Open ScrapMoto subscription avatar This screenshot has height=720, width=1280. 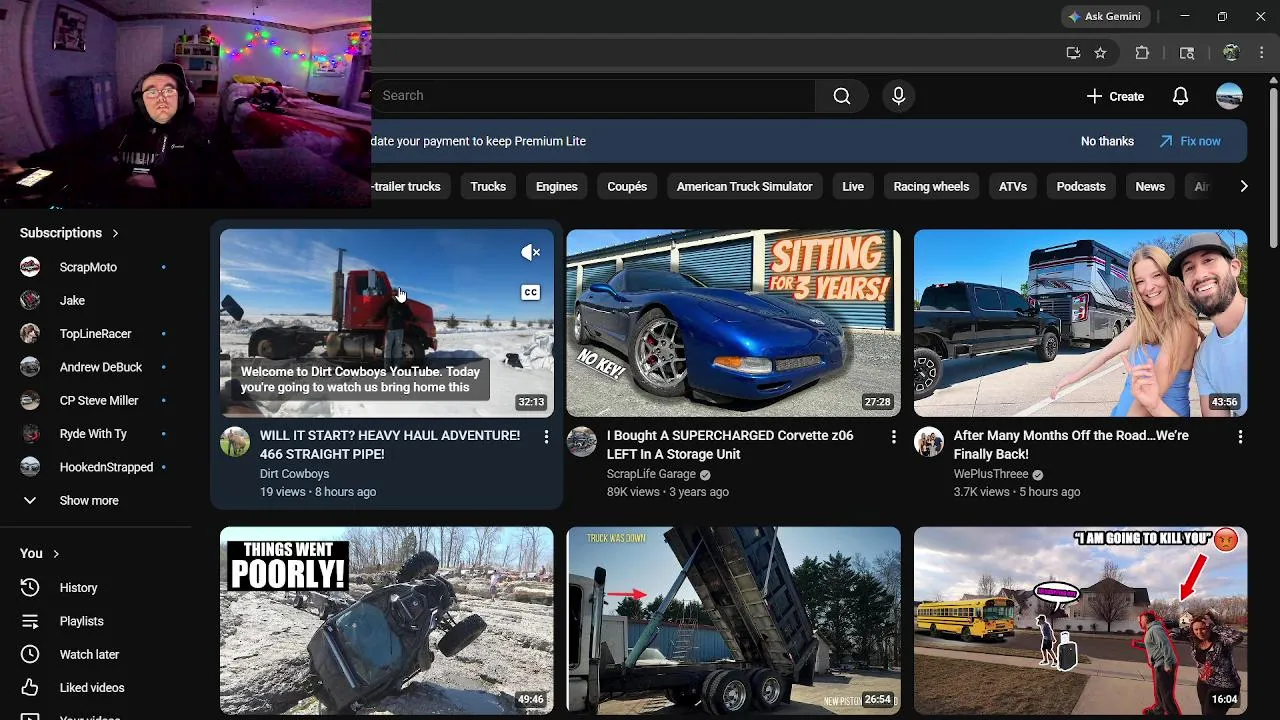click(x=30, y=267)
